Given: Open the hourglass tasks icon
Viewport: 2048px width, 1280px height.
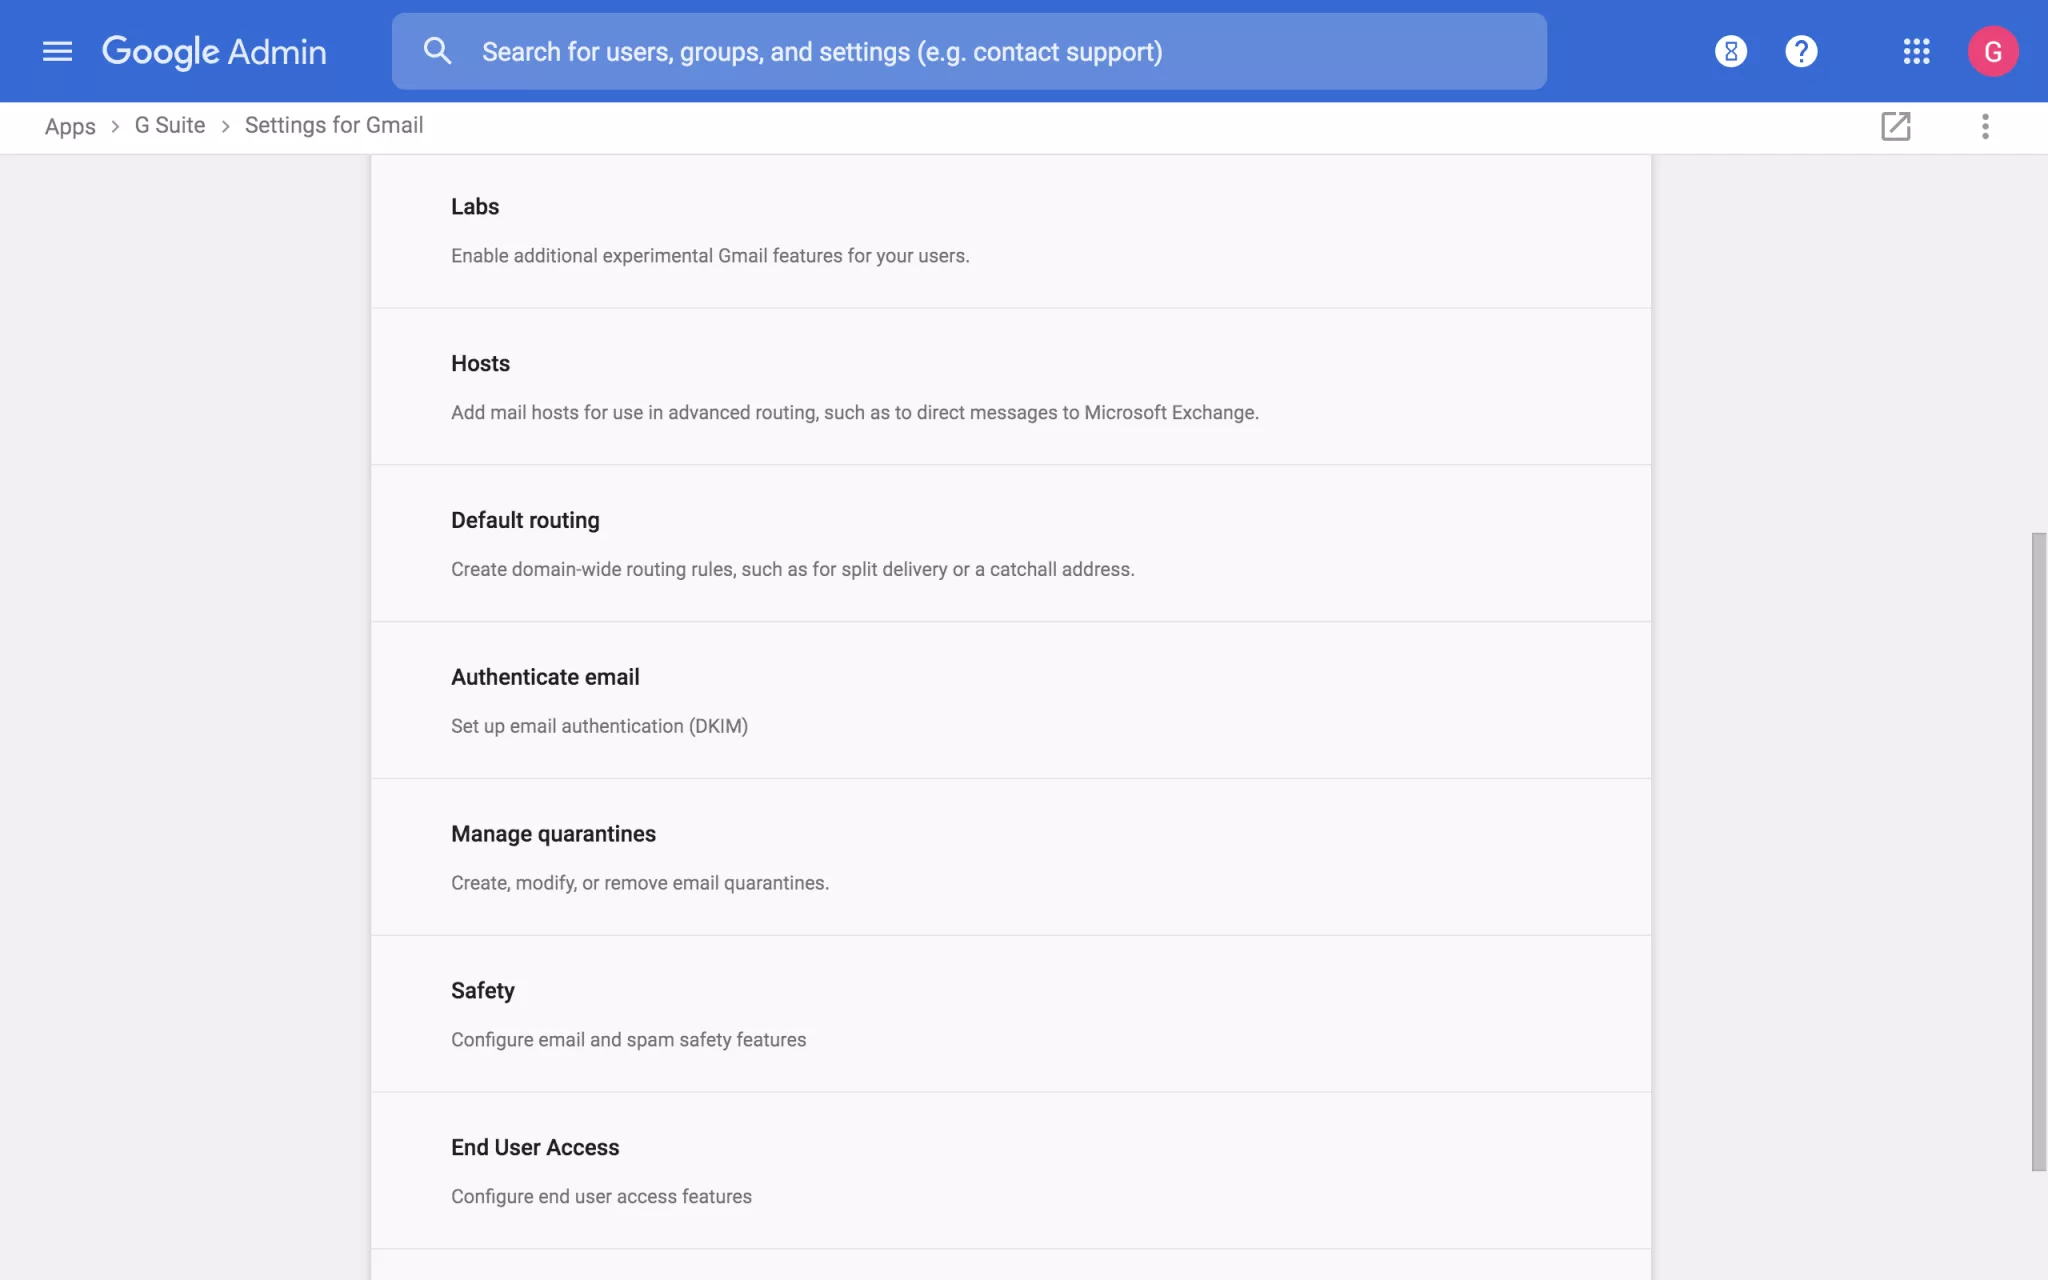Looking at the screenshot, I should pos(1730,51).
